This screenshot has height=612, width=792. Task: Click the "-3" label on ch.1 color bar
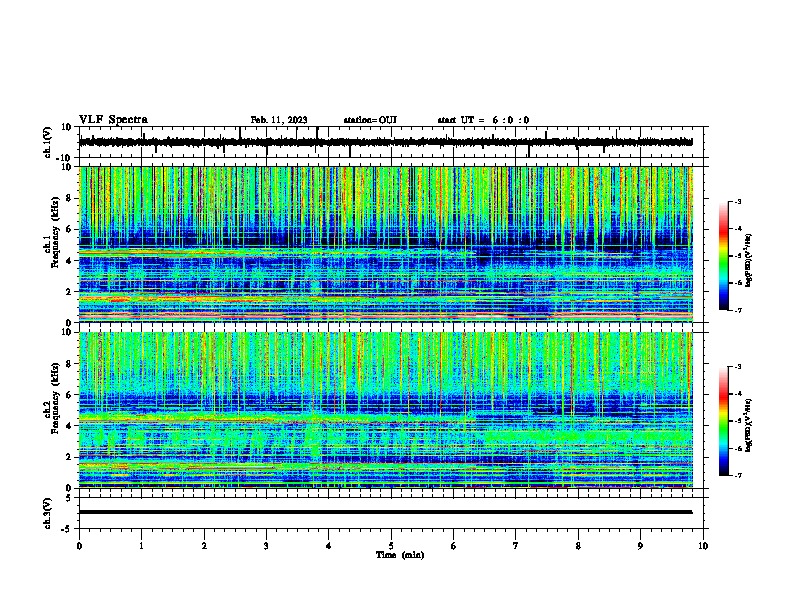(x=737, y=201)
